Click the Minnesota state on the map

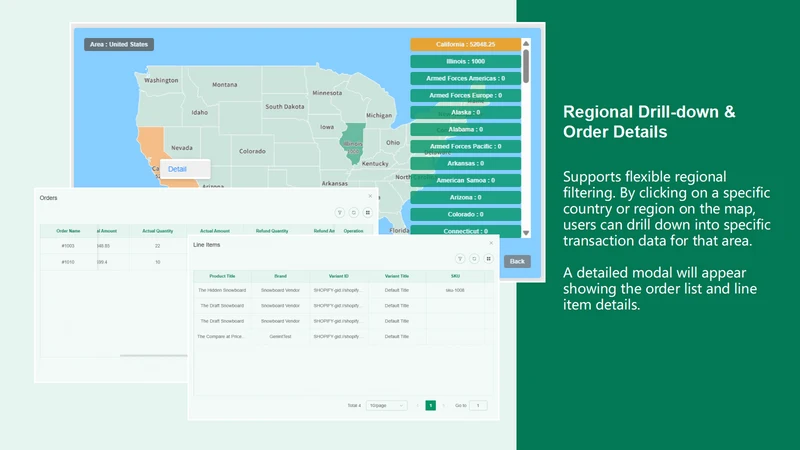coord(327,93)
